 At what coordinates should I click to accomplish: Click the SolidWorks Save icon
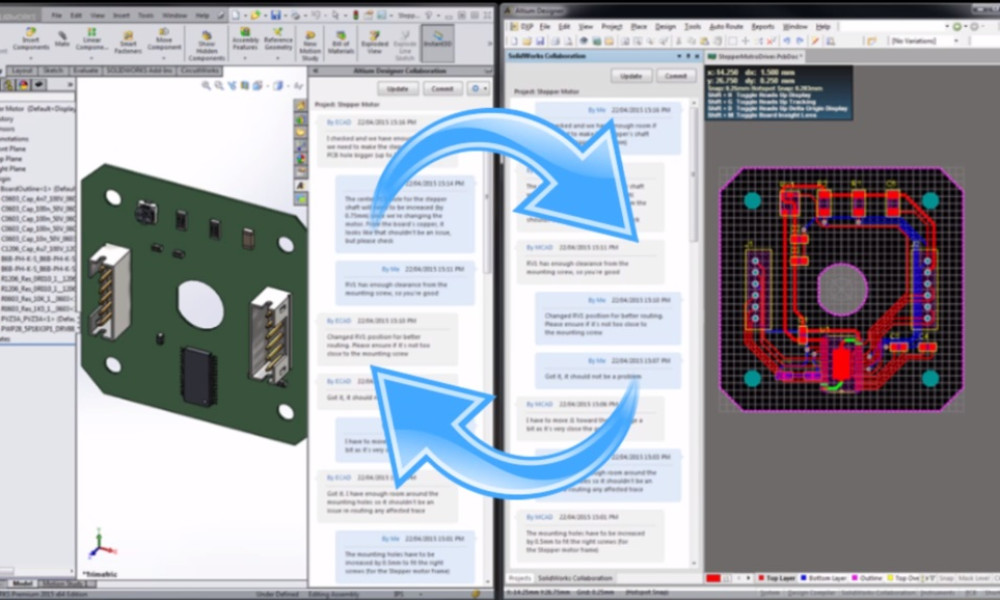(x=276, y=15)
